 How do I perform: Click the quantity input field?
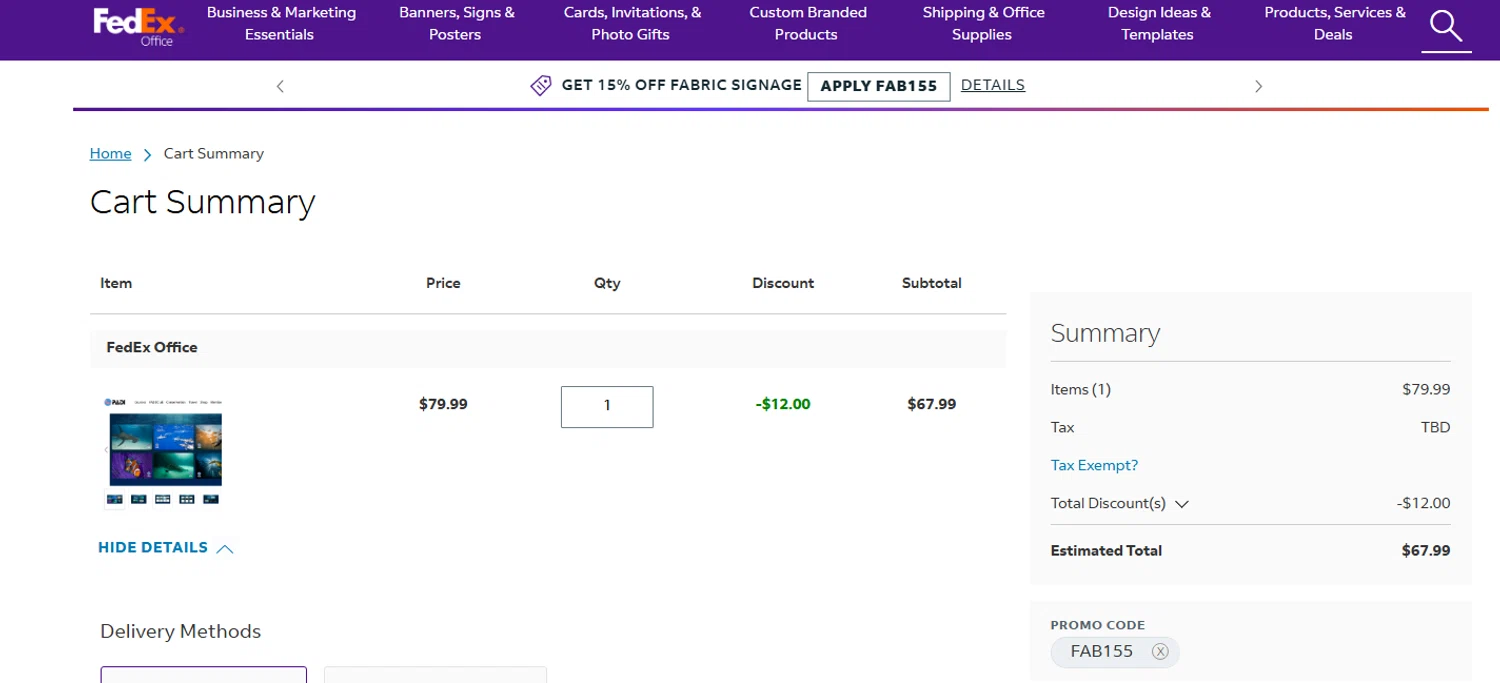coord(607,406)
